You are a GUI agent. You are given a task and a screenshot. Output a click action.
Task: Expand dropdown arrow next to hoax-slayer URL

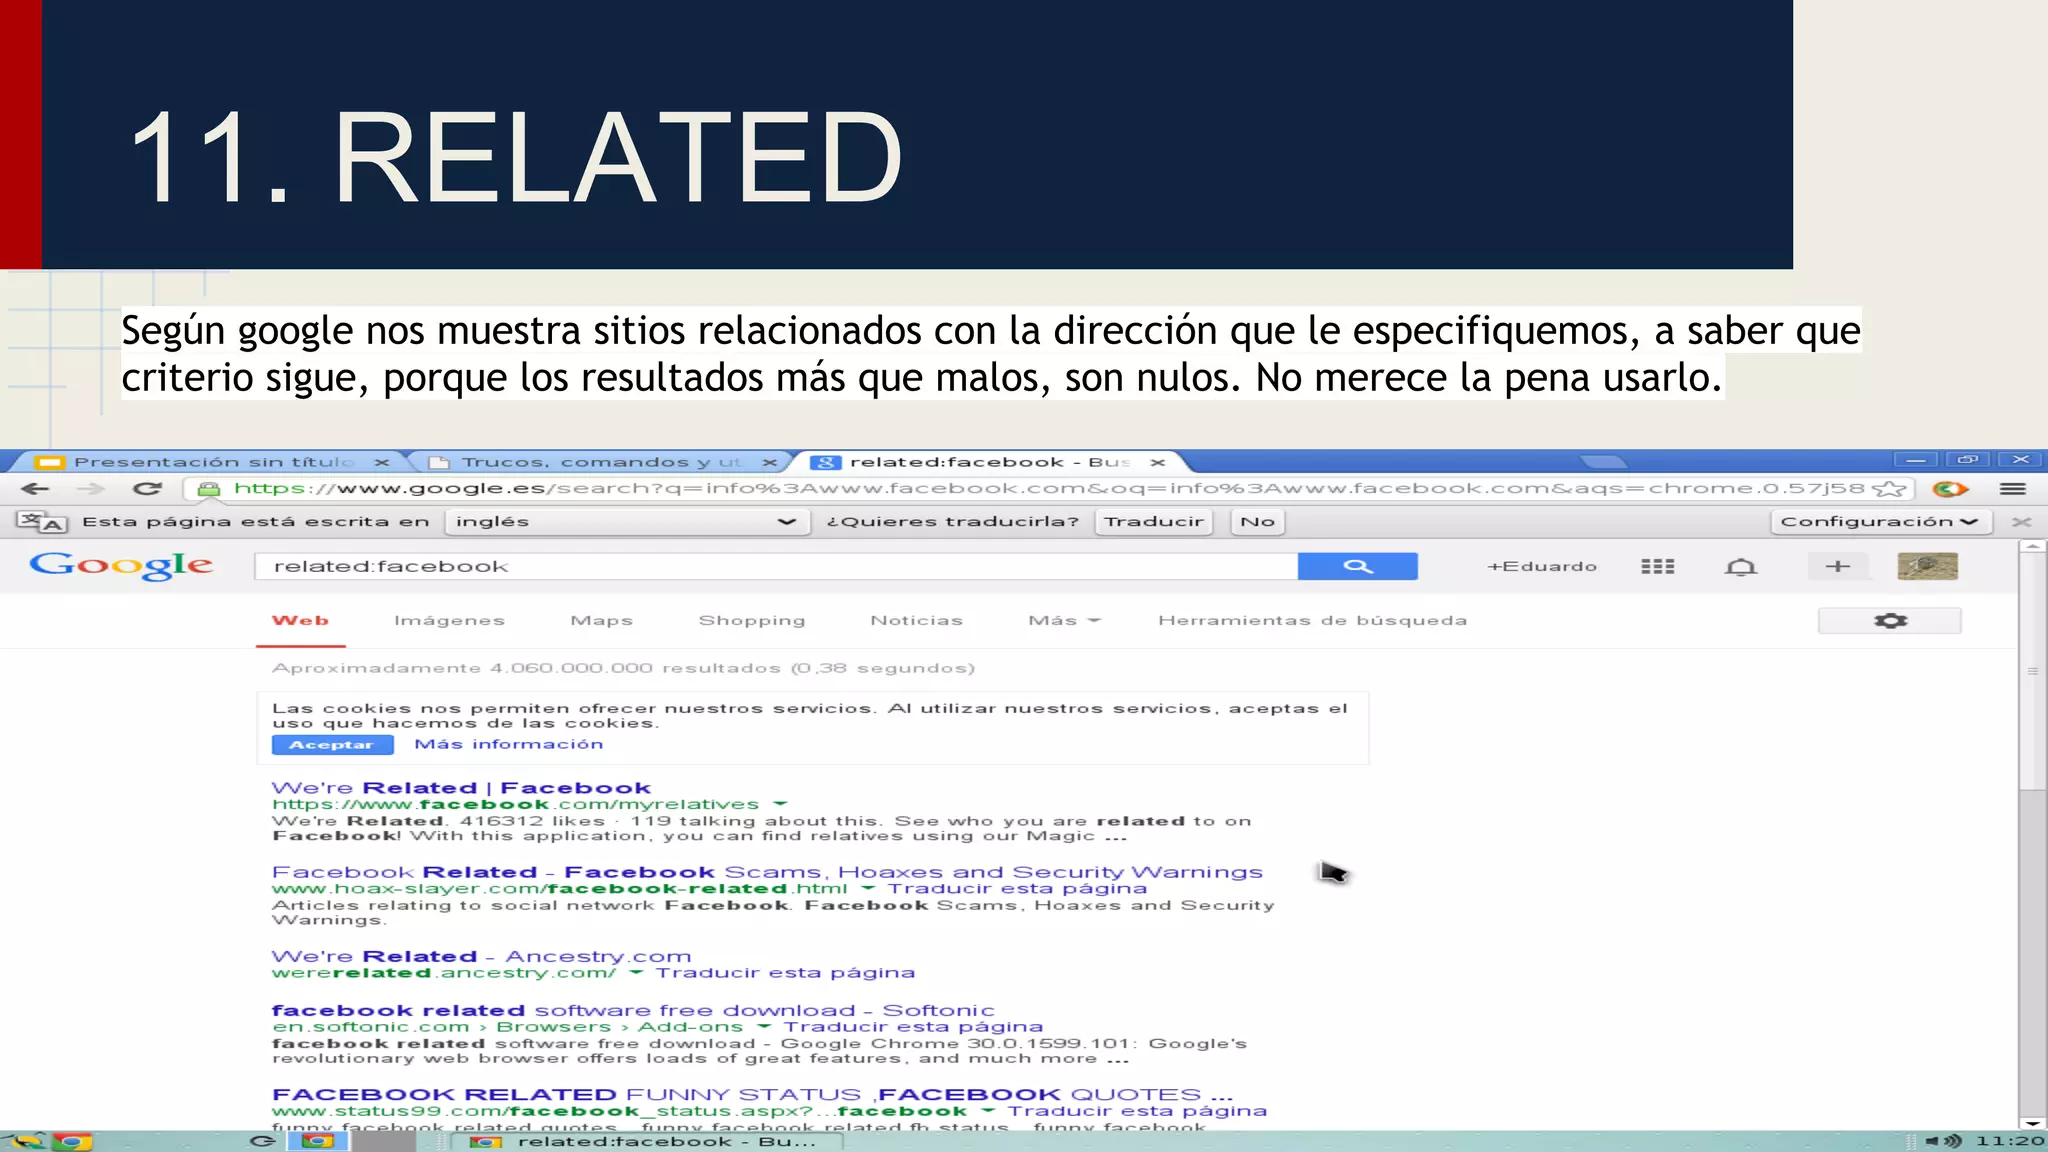(x=868, y=888)
